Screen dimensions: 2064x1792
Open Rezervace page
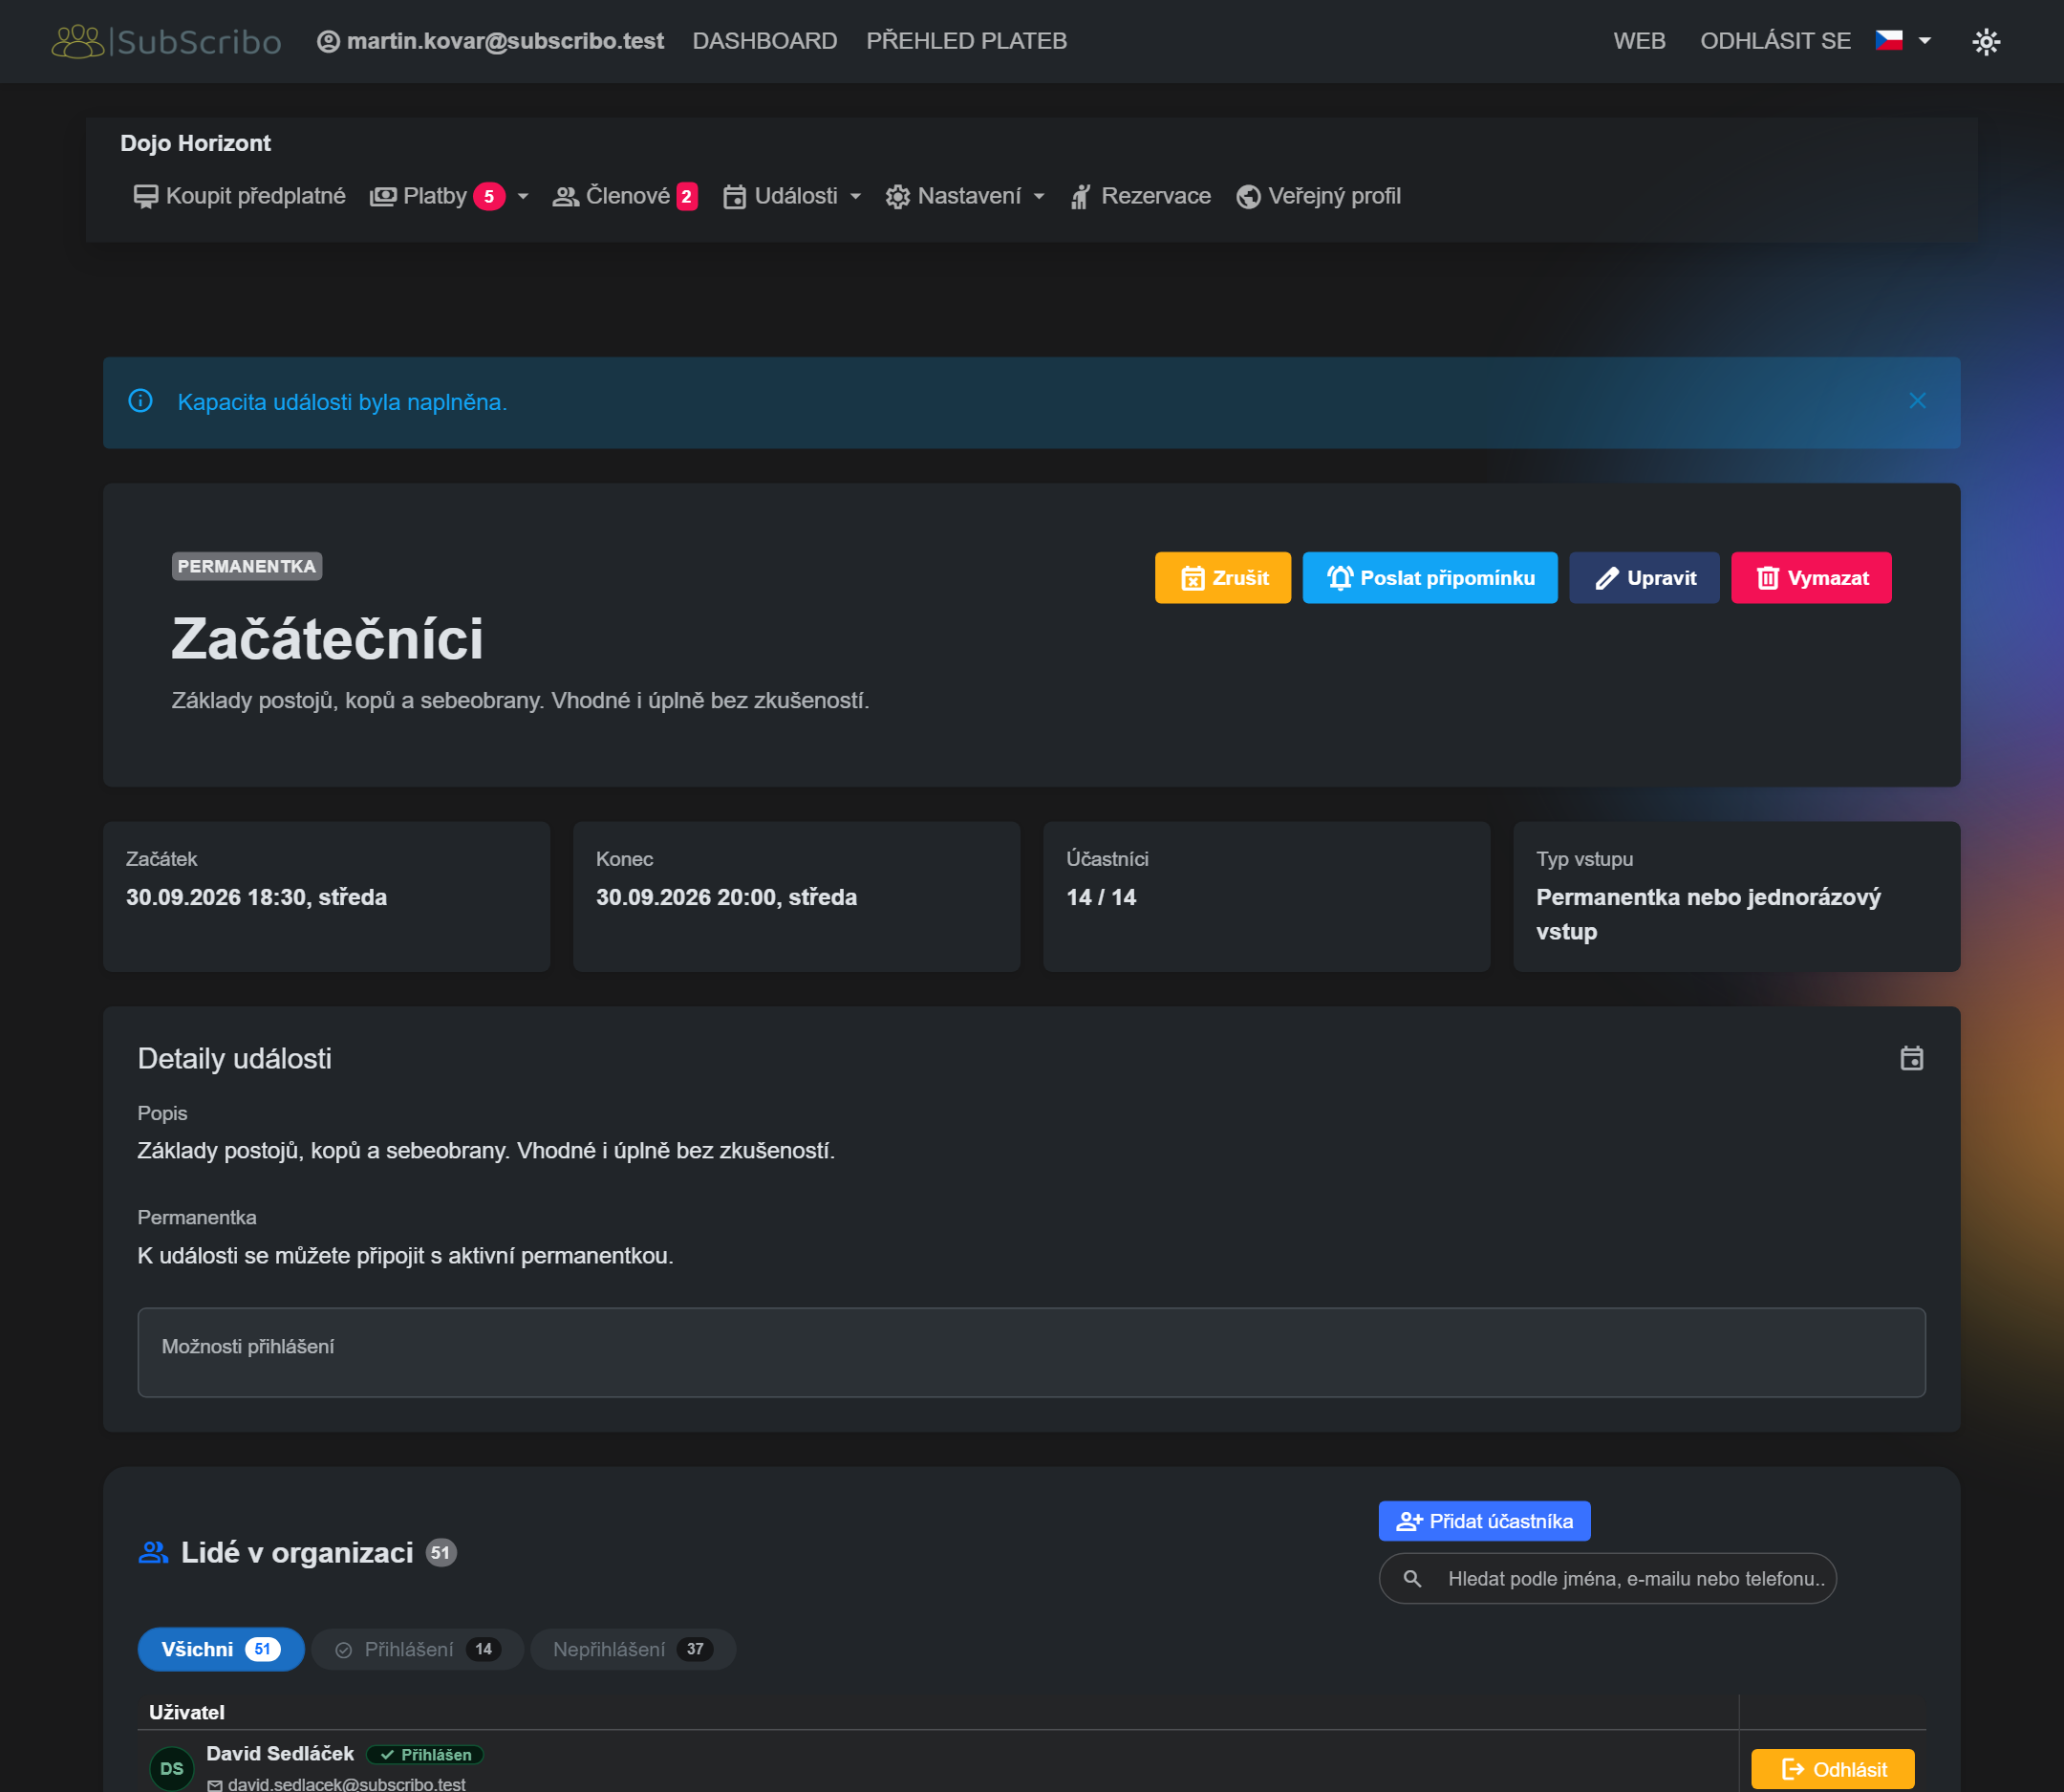point(1140,196)
